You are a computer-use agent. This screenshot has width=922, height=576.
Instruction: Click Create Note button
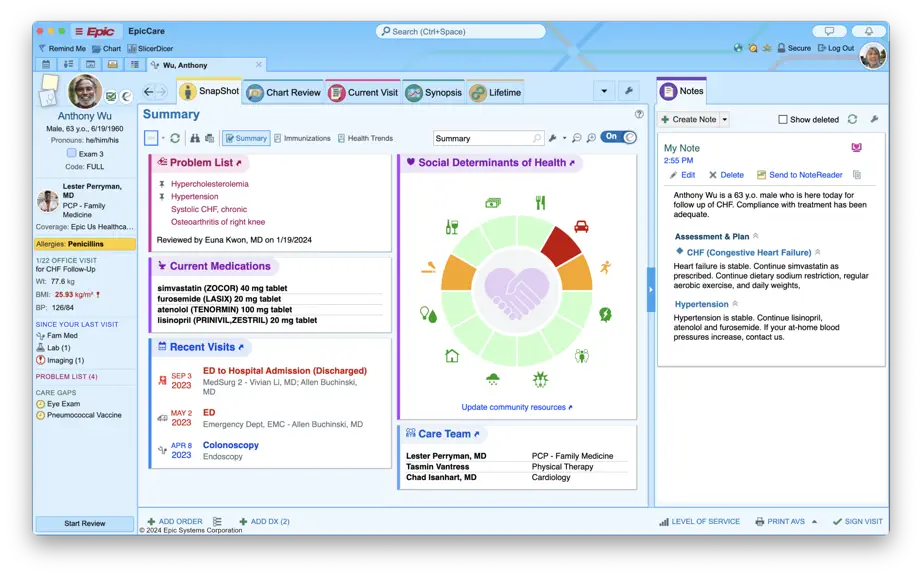click(x=688, y=119)
